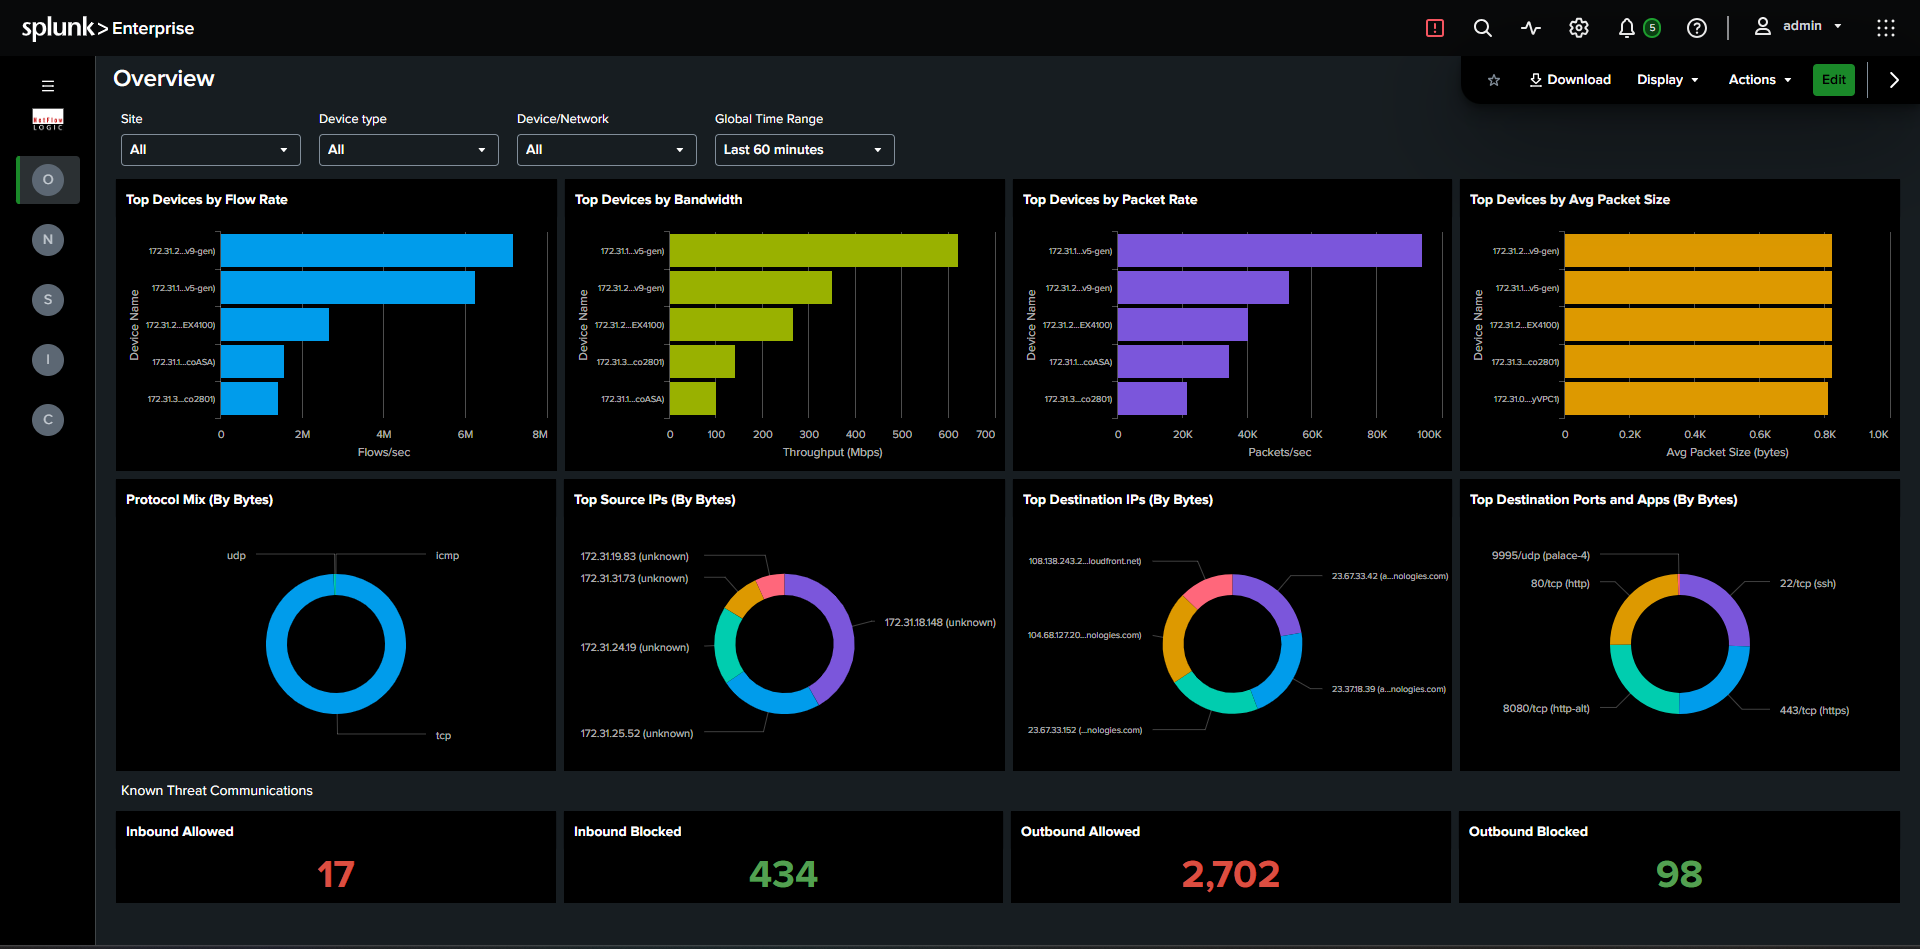Open the search magnifier icon

1483,28
